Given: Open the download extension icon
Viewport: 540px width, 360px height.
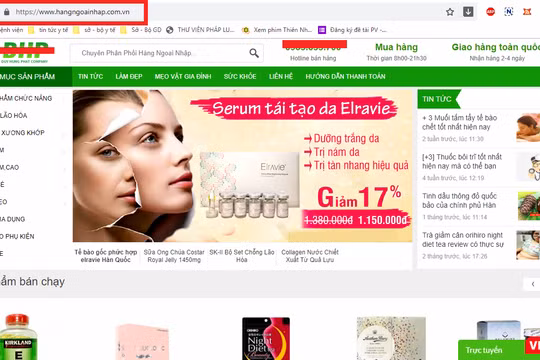Looking at the screenshot, I should click(x=468, y=12).
